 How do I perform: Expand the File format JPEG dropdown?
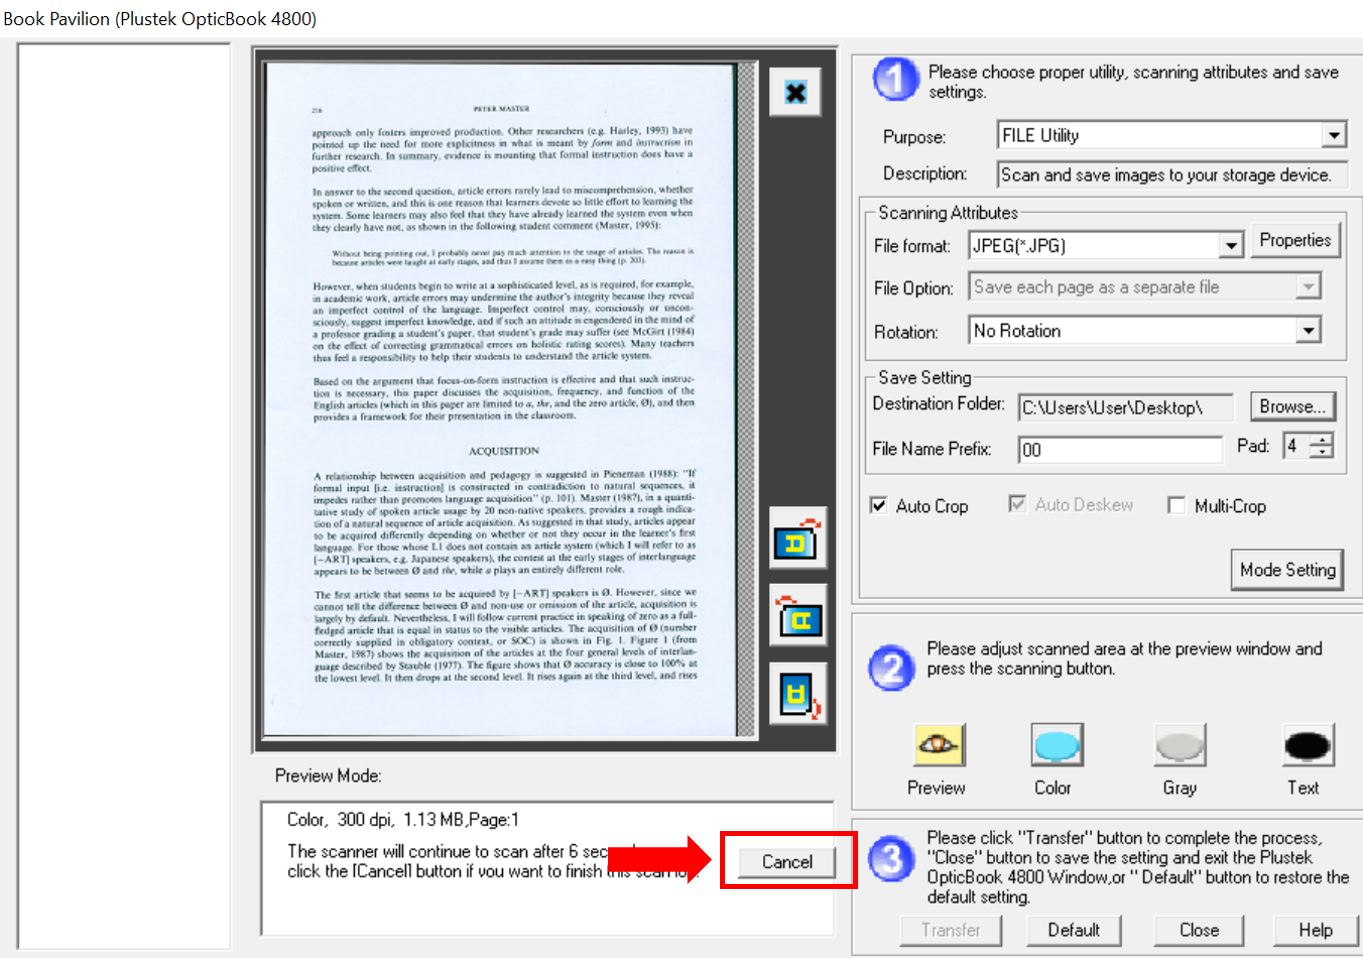coord(1231,246)
